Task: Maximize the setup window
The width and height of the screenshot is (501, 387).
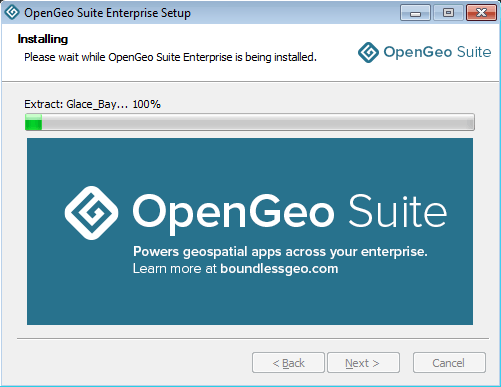Action: [448, 13]
